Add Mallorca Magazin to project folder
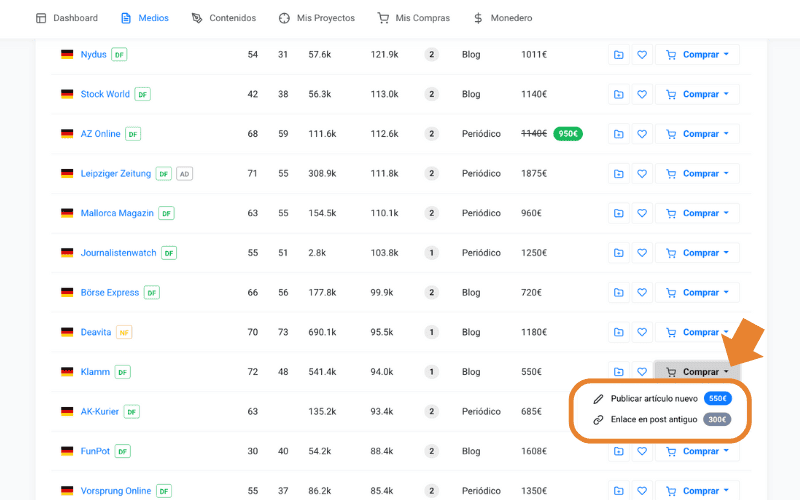This screenshot has width=800, height=500. point(619,213)
